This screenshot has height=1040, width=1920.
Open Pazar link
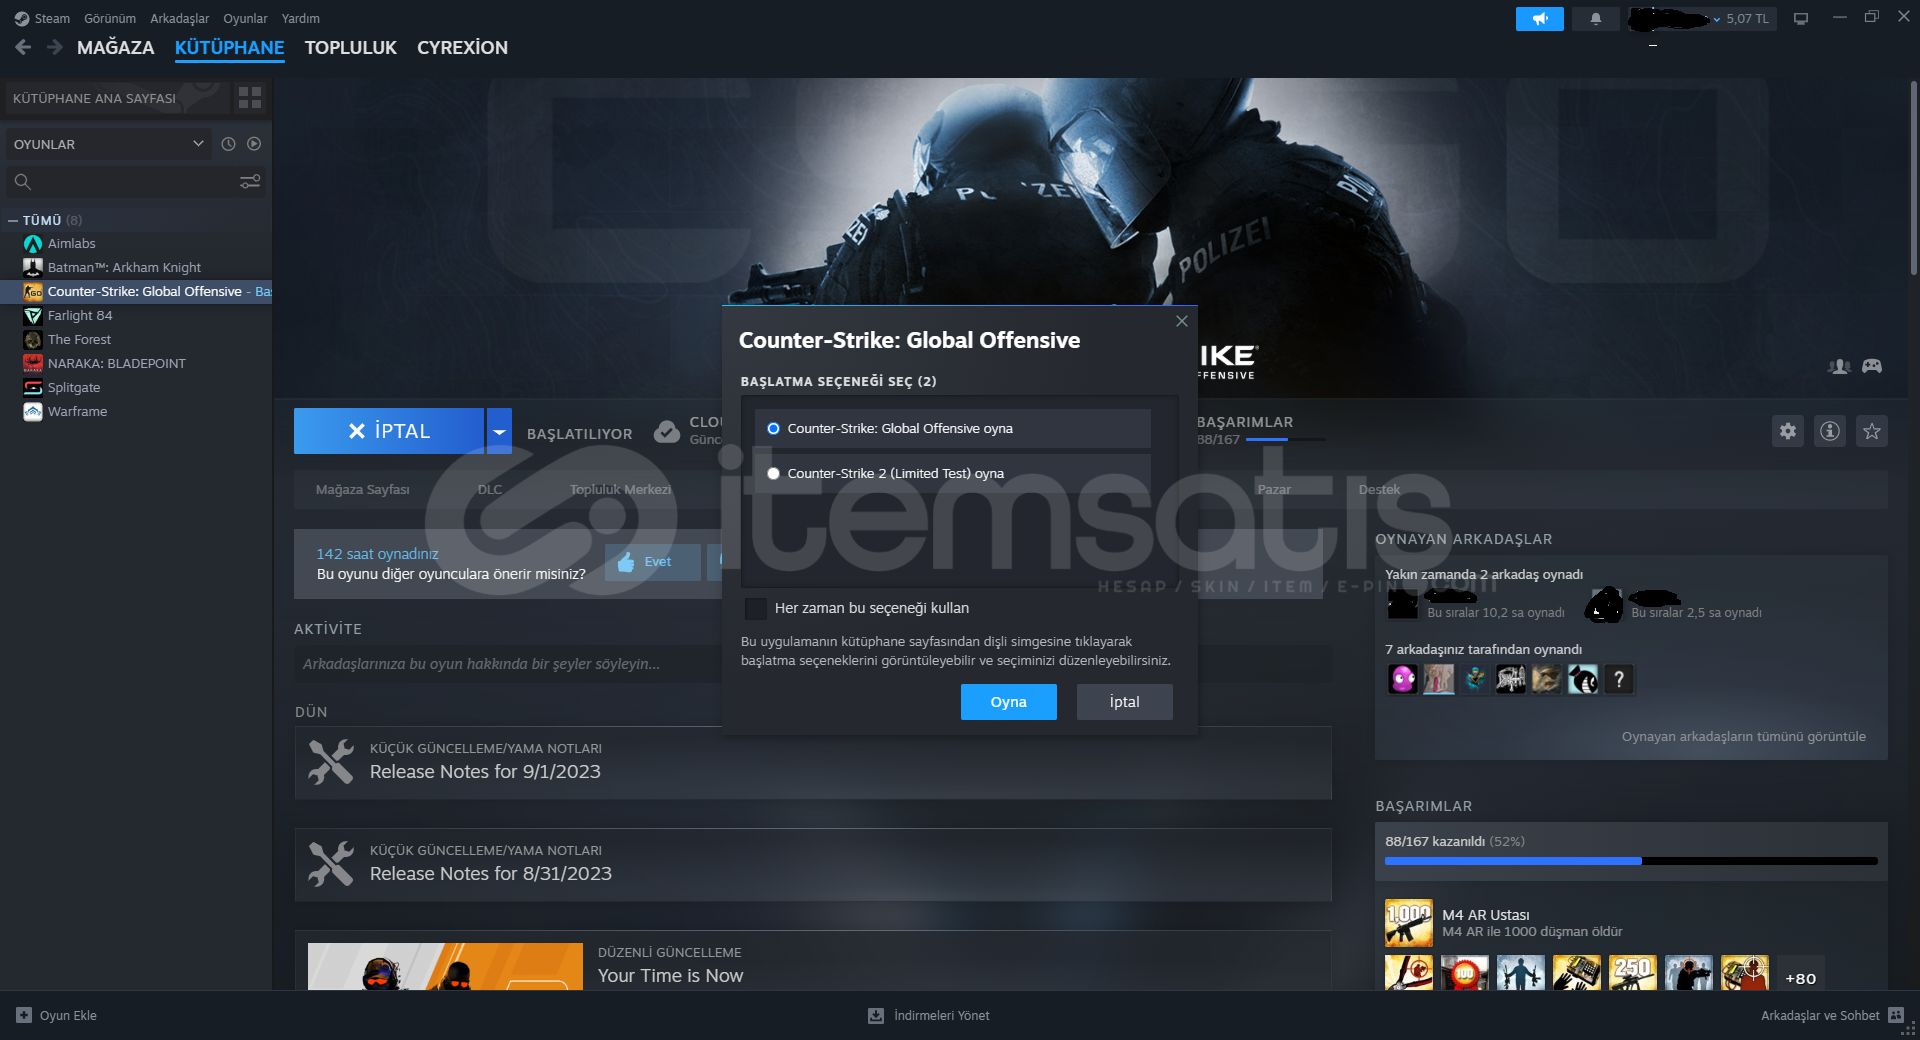pyautogui.click(x=1274, y=489)
